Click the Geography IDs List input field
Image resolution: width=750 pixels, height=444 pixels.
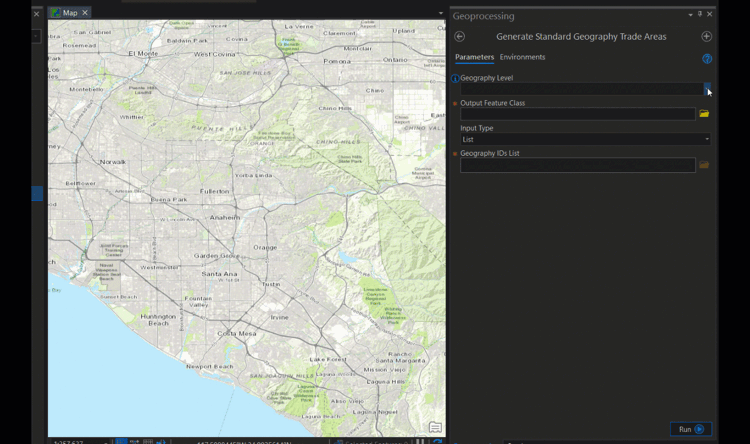pos(577,165)
